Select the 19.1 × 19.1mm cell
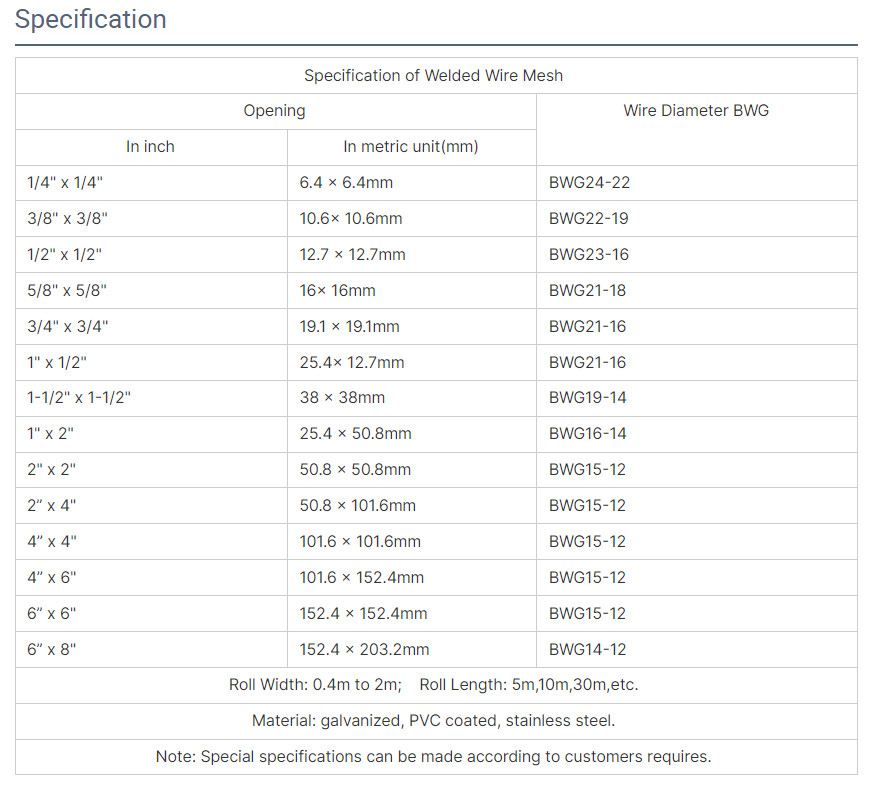This screenshot has width=875, height=786. [349, 327]
